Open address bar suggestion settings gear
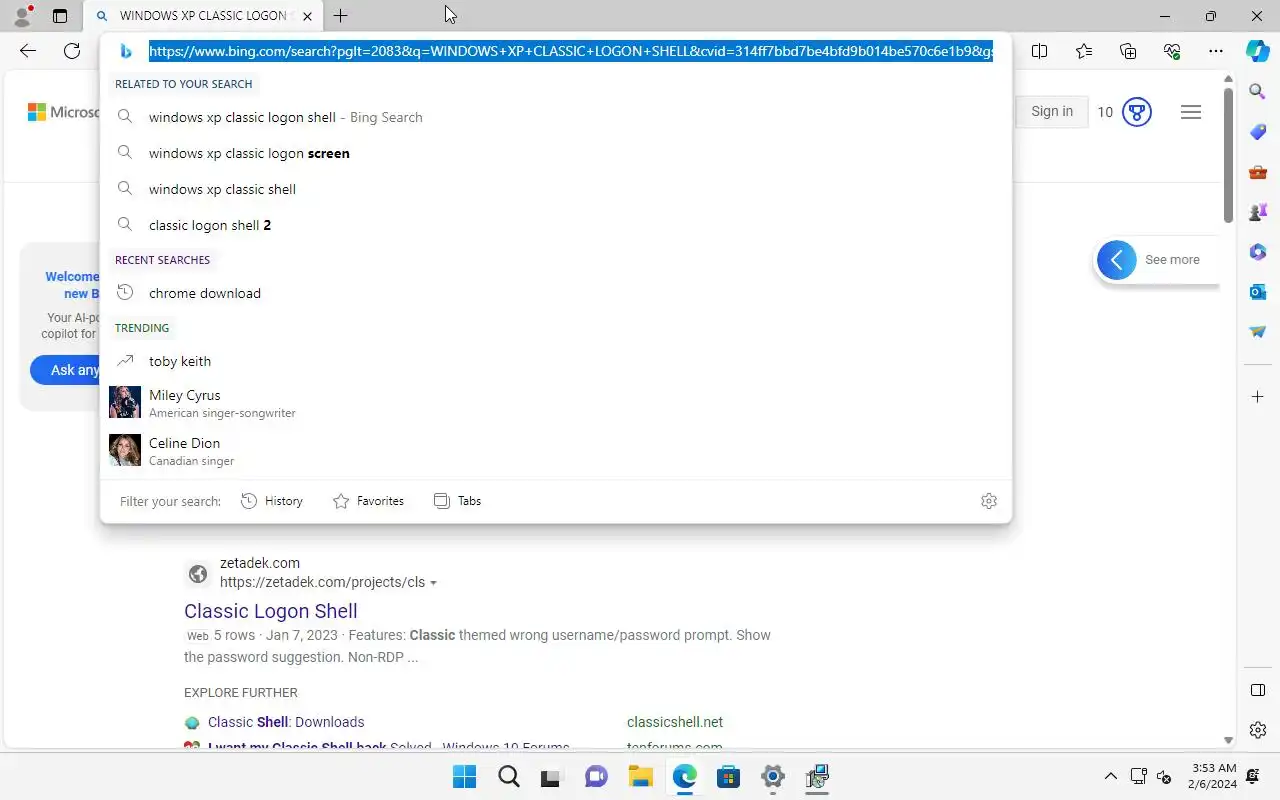The width and height of the screenshot is (1280, 800). click(989, 501)
